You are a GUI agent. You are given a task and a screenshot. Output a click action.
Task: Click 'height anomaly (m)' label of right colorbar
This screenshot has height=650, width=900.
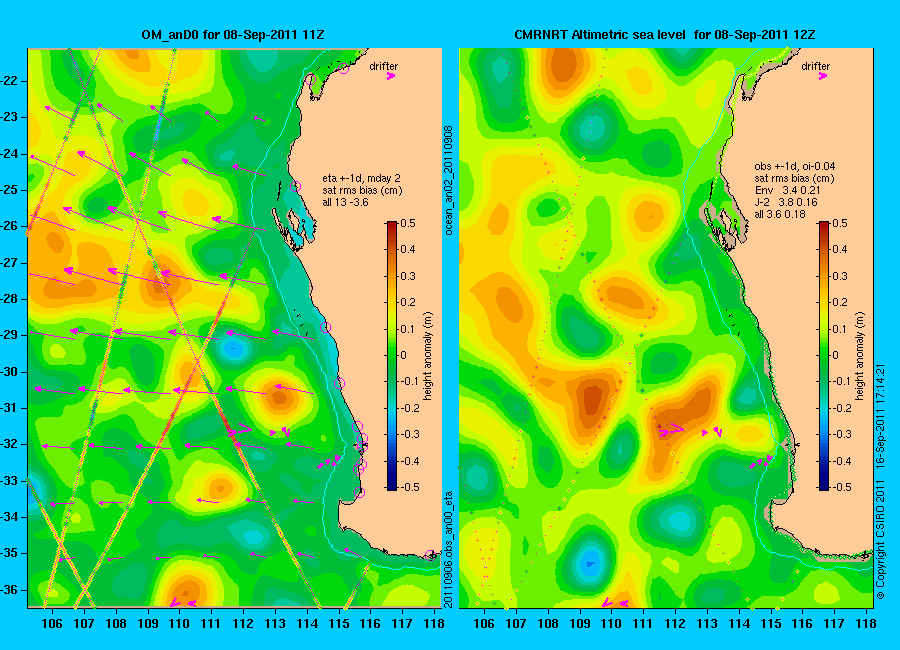point(860,356)
